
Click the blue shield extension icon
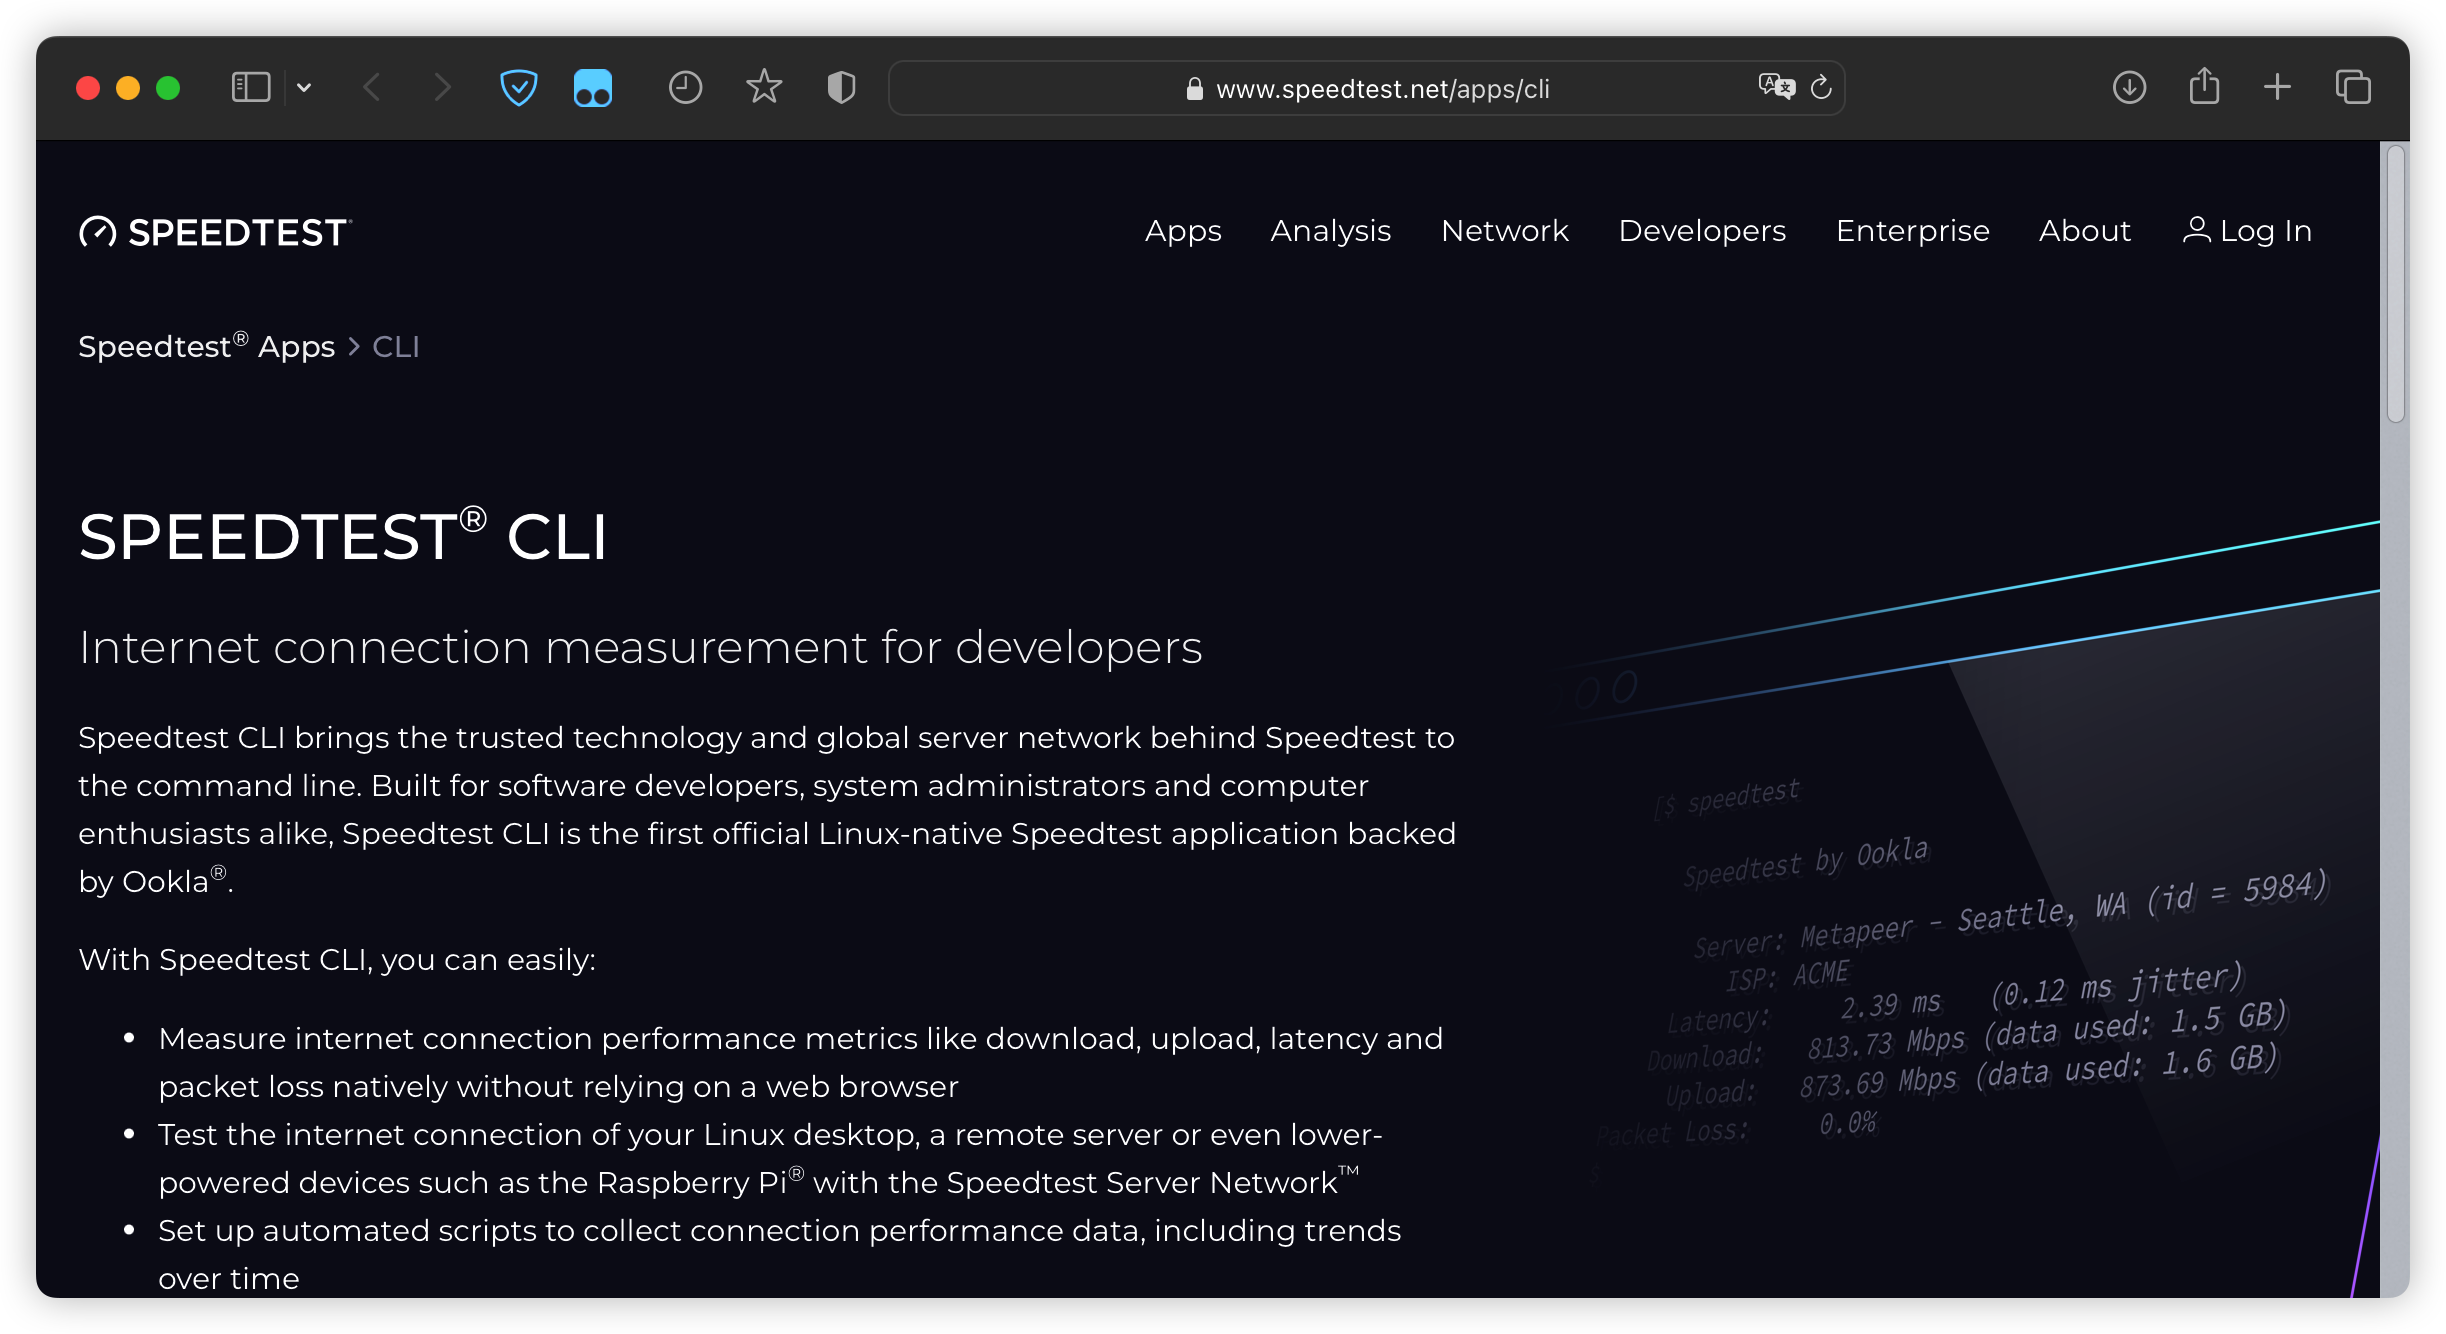[518, 88]
